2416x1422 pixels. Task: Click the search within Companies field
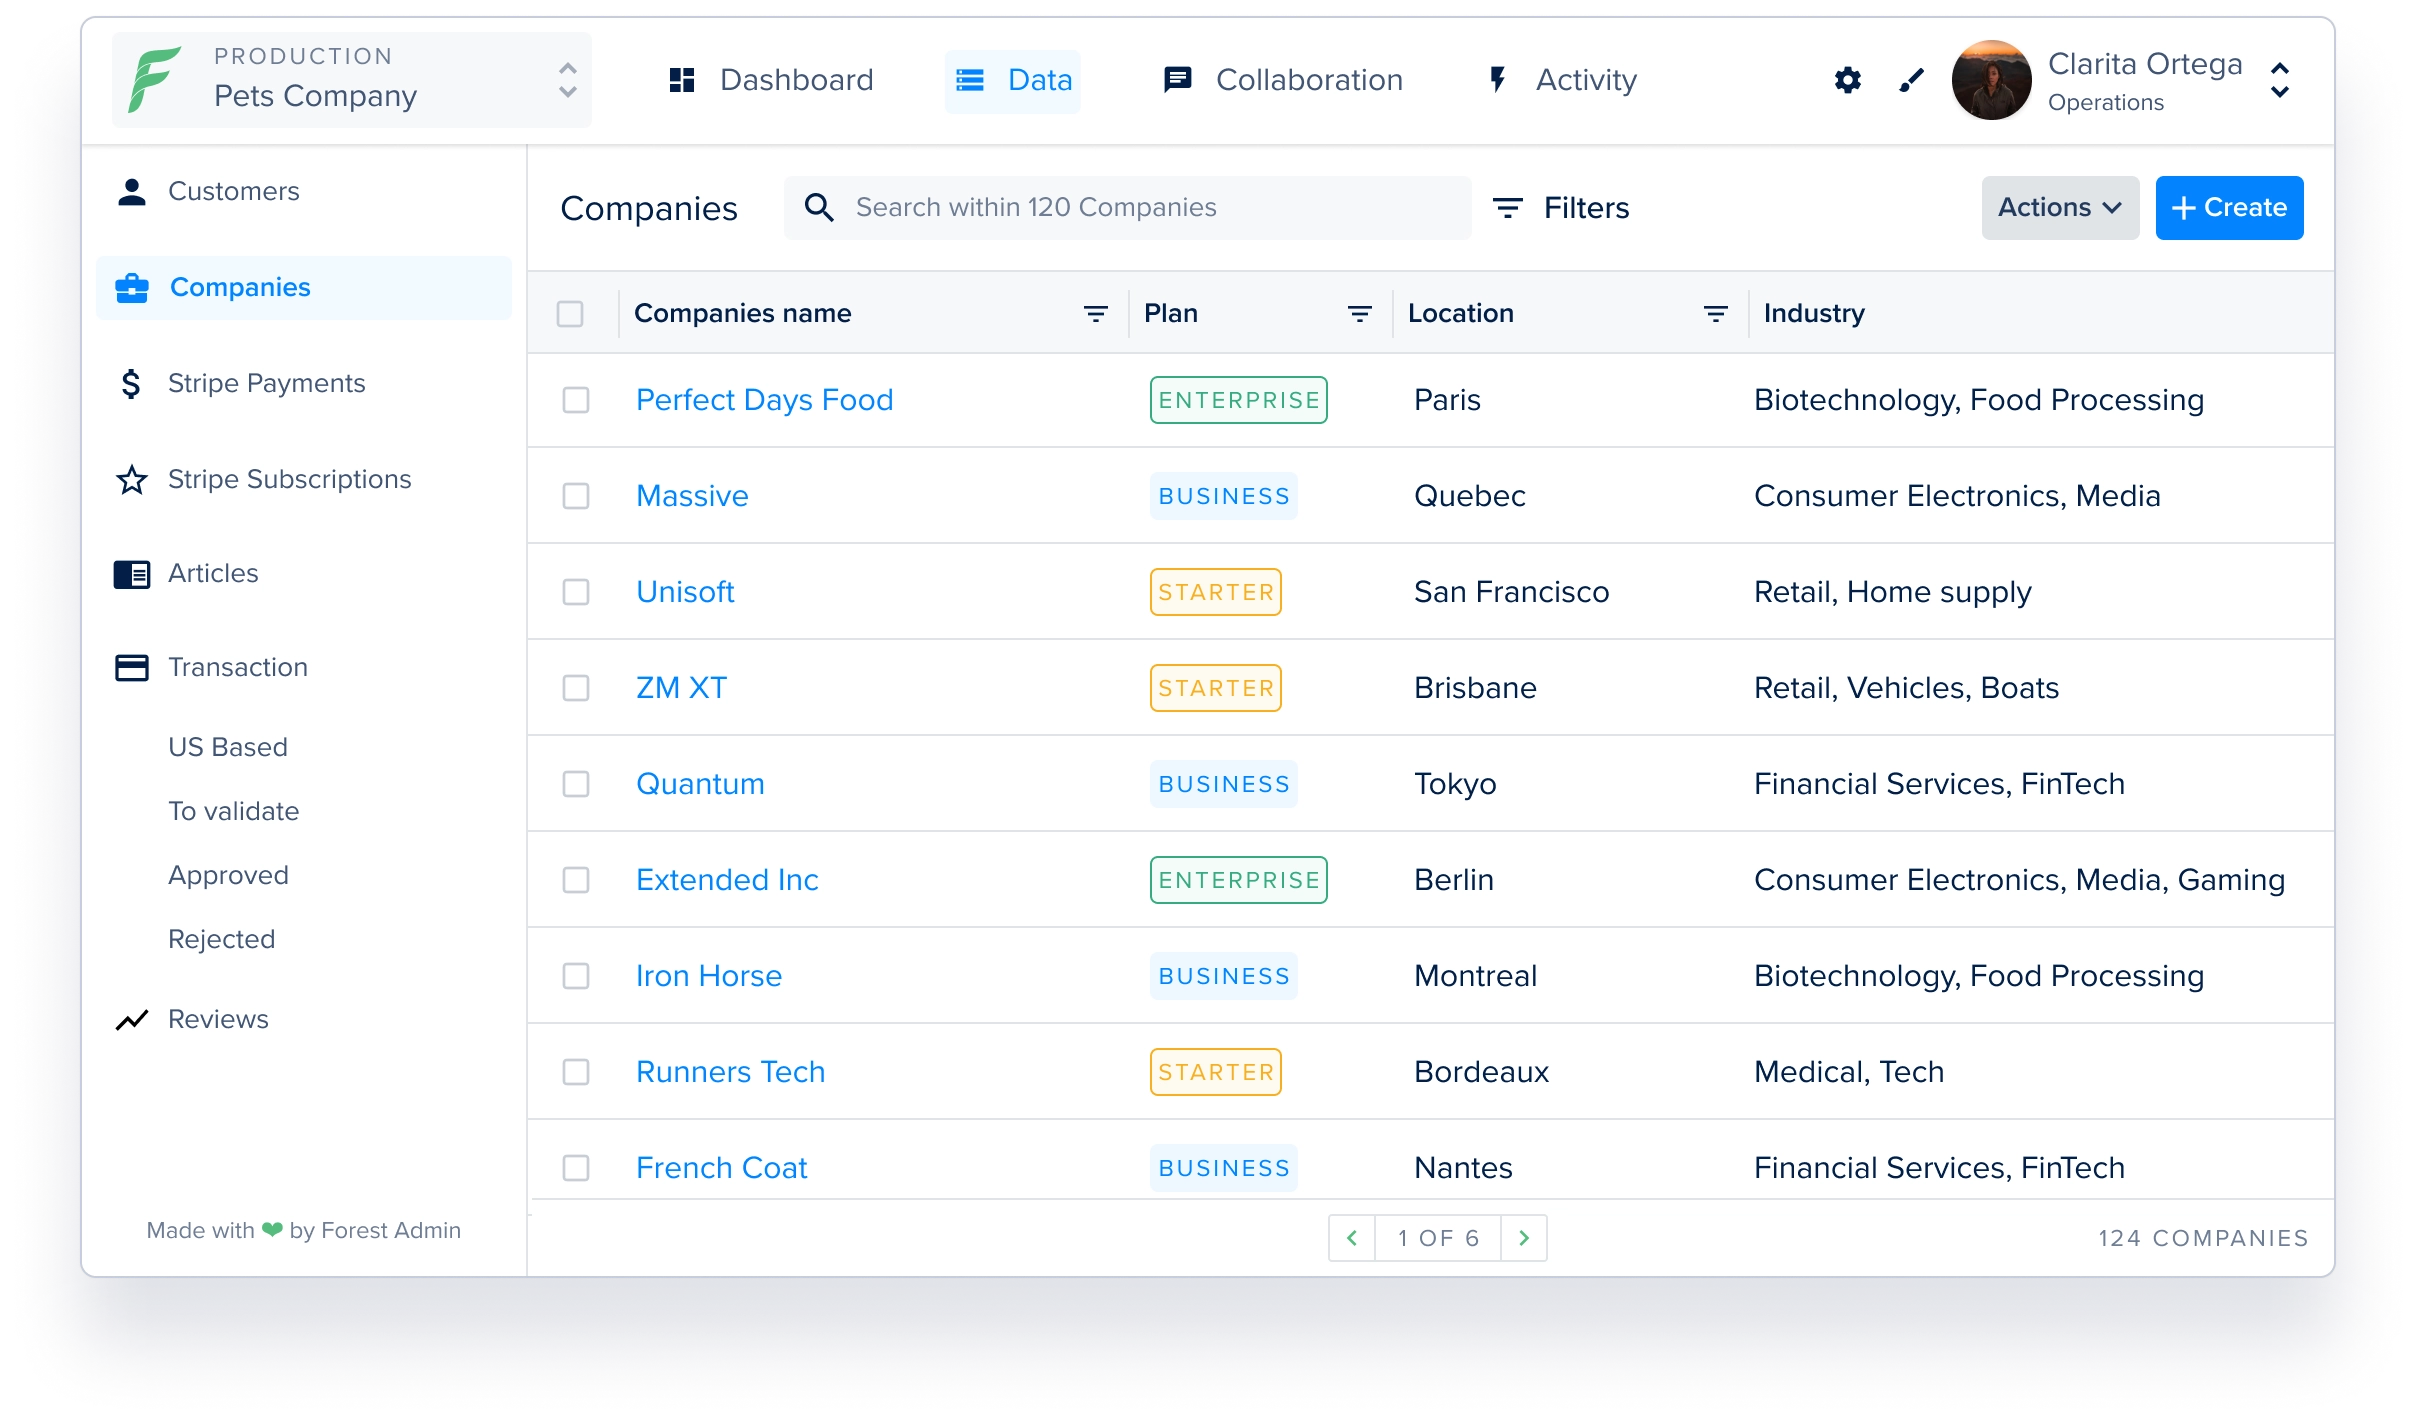click(x=1128, y=208)
